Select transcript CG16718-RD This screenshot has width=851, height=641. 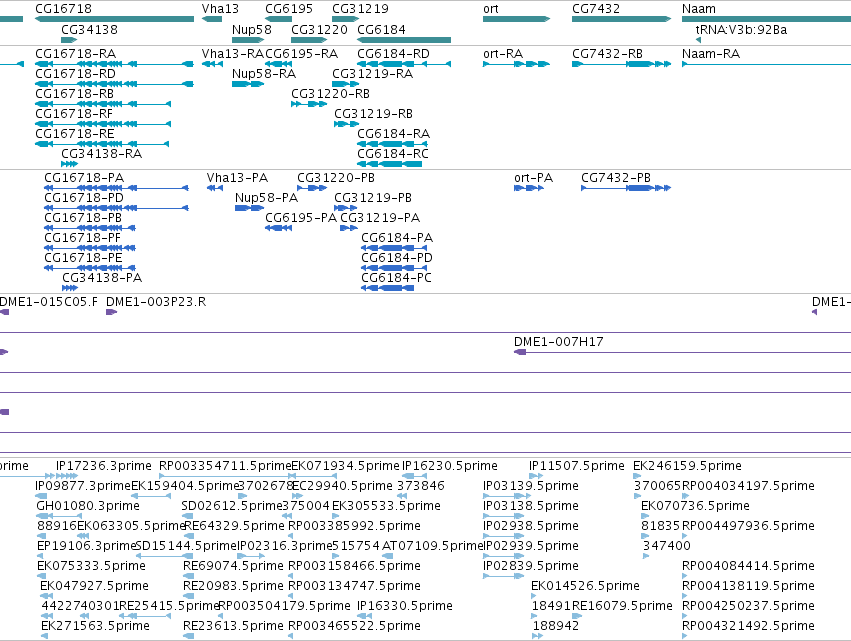pos(75,74)
